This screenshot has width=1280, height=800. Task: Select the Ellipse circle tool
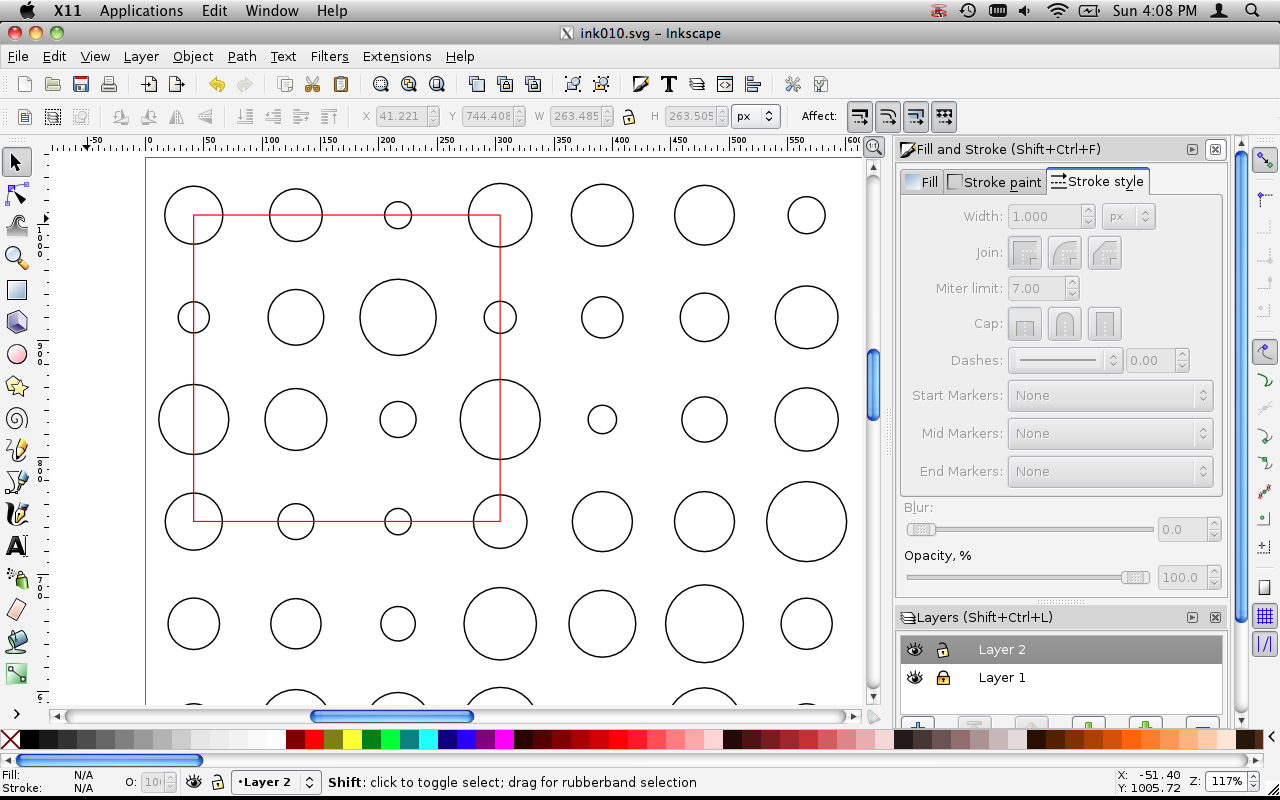point(16,354)
